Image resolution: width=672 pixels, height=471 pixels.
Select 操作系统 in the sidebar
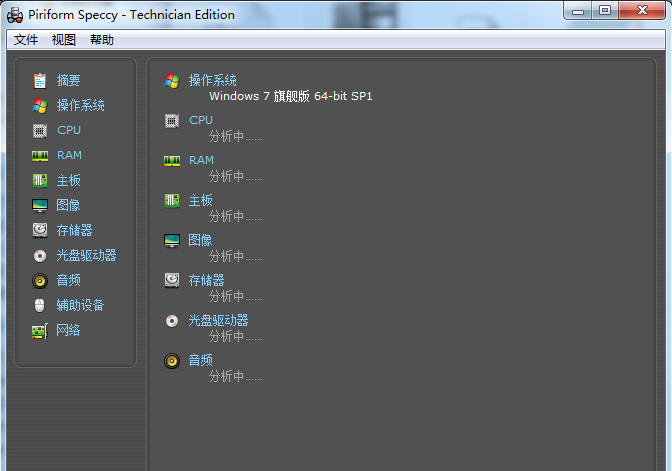(81, 105)
